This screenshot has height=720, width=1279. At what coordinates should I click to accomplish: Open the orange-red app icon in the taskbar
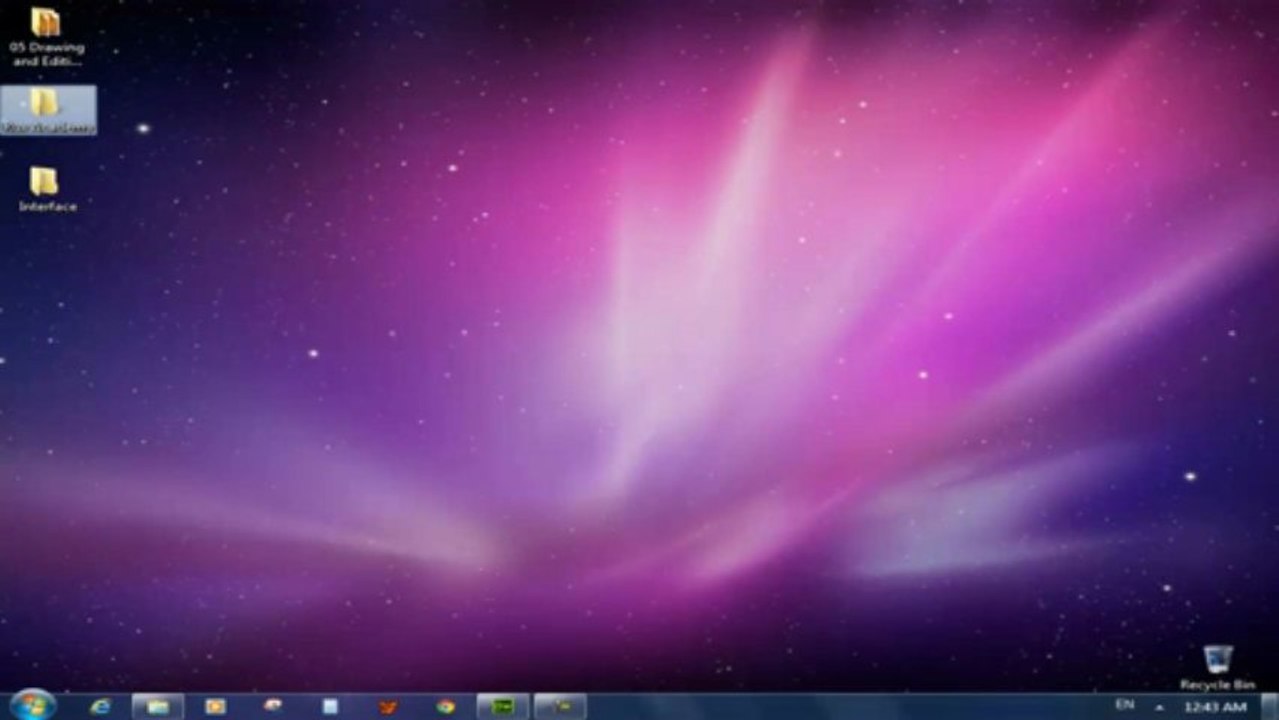tap(388, 707)
